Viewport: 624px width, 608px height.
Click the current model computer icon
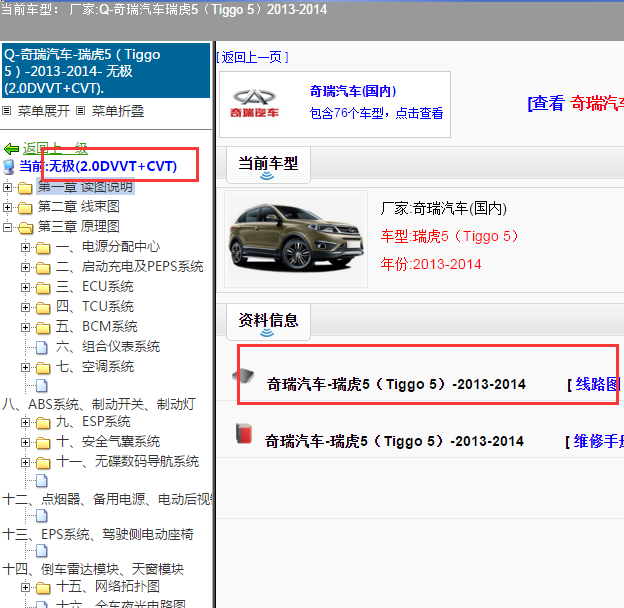9,167
